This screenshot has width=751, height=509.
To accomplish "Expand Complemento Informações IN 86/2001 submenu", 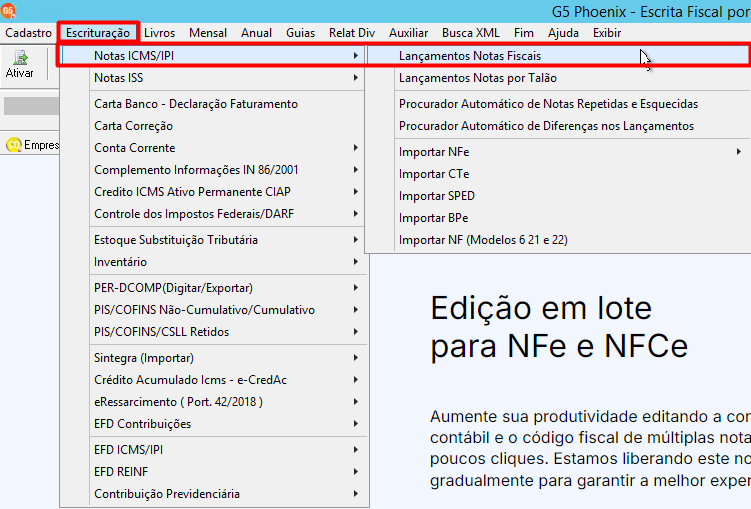I will click(x=213, y=170).
